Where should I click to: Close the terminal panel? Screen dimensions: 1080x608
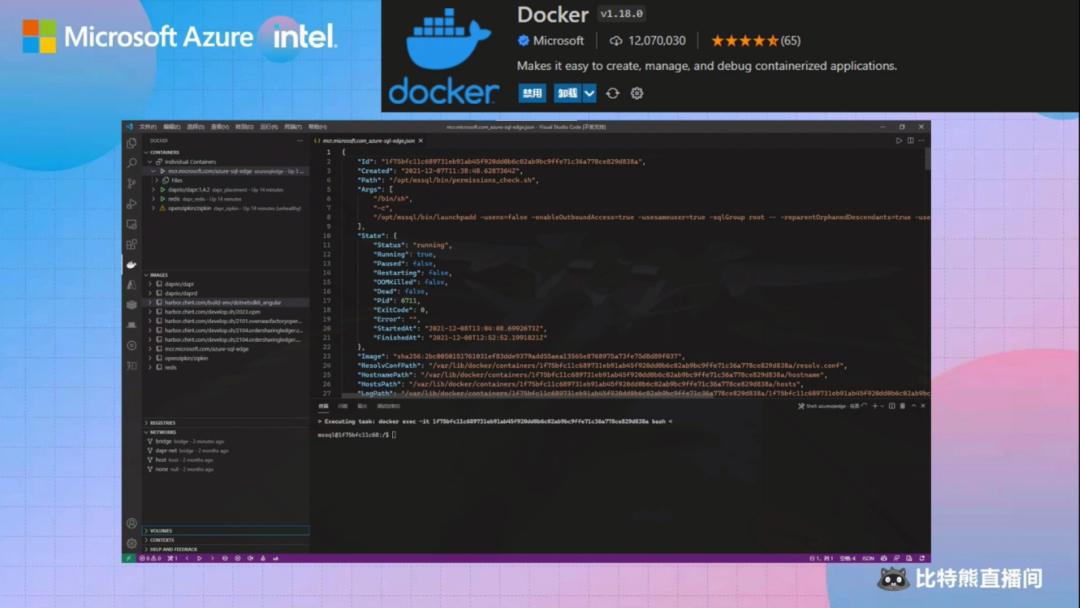[923, 406]
